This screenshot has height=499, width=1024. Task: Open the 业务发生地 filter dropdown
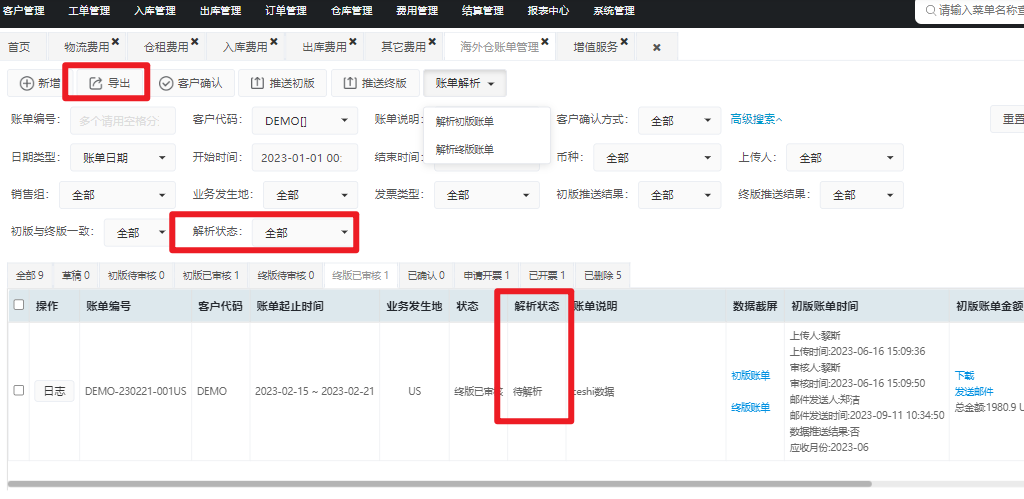coord(310,195)
